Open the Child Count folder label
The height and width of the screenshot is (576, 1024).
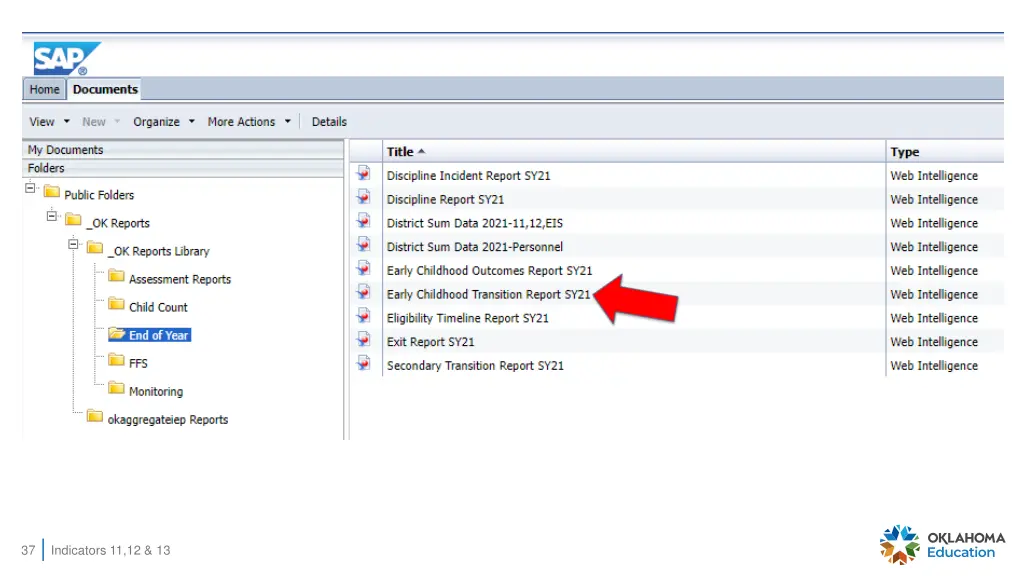[x=158, y=307]
